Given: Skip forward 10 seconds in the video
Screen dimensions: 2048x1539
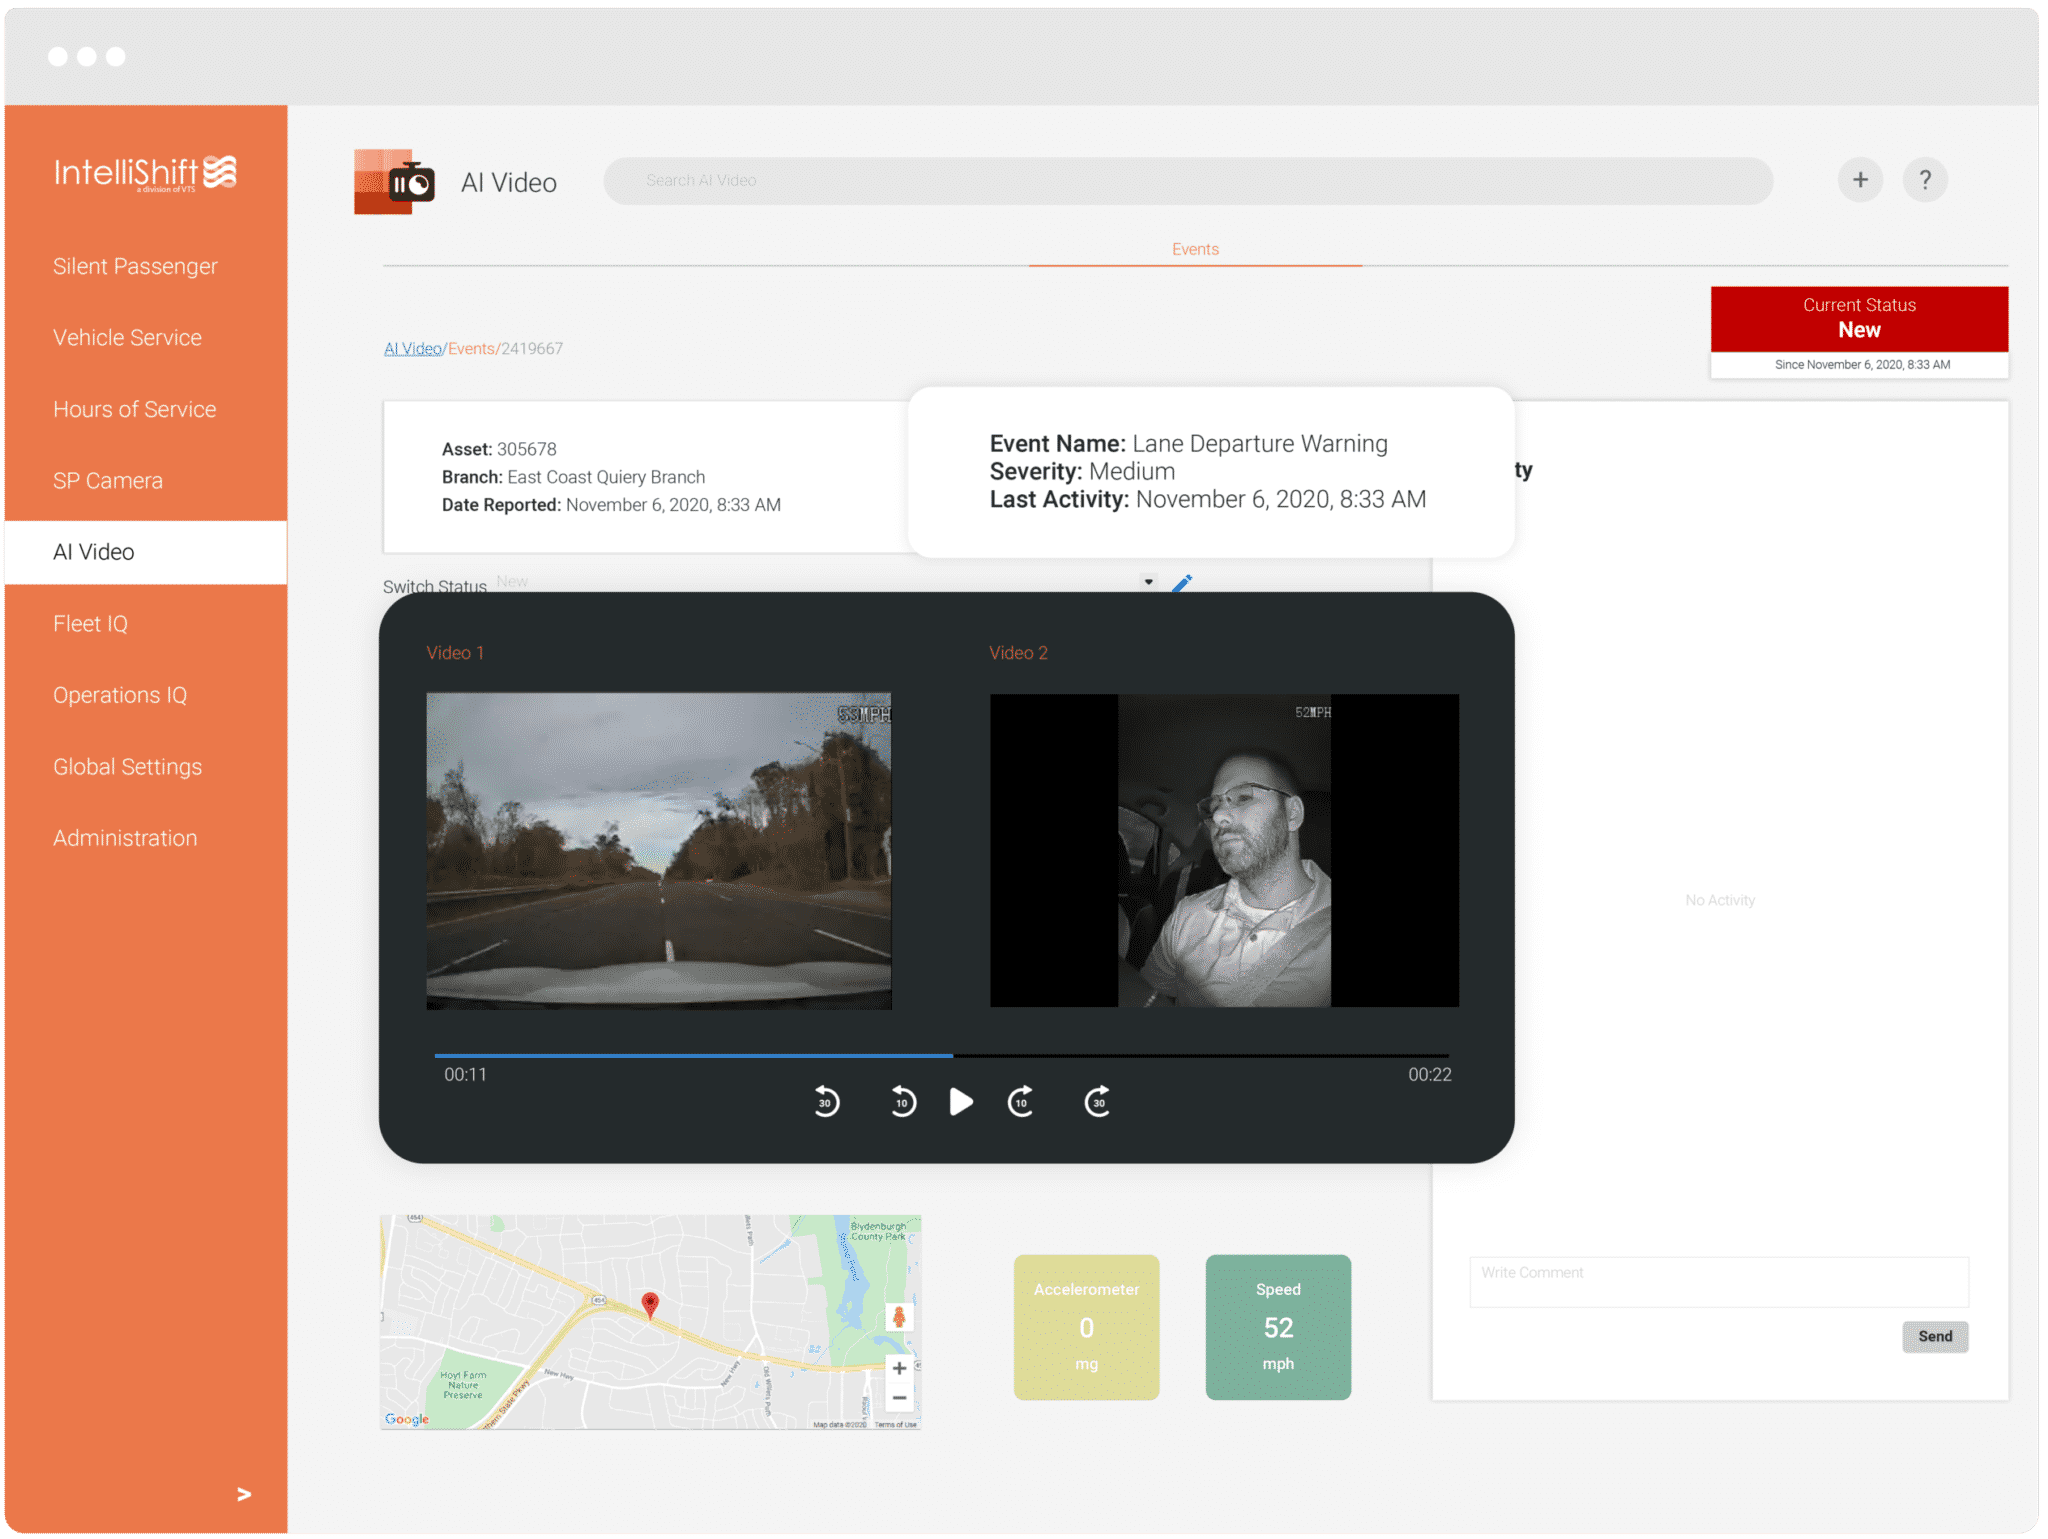Looking at the screenshot, I should [x=1020, y=1102].
